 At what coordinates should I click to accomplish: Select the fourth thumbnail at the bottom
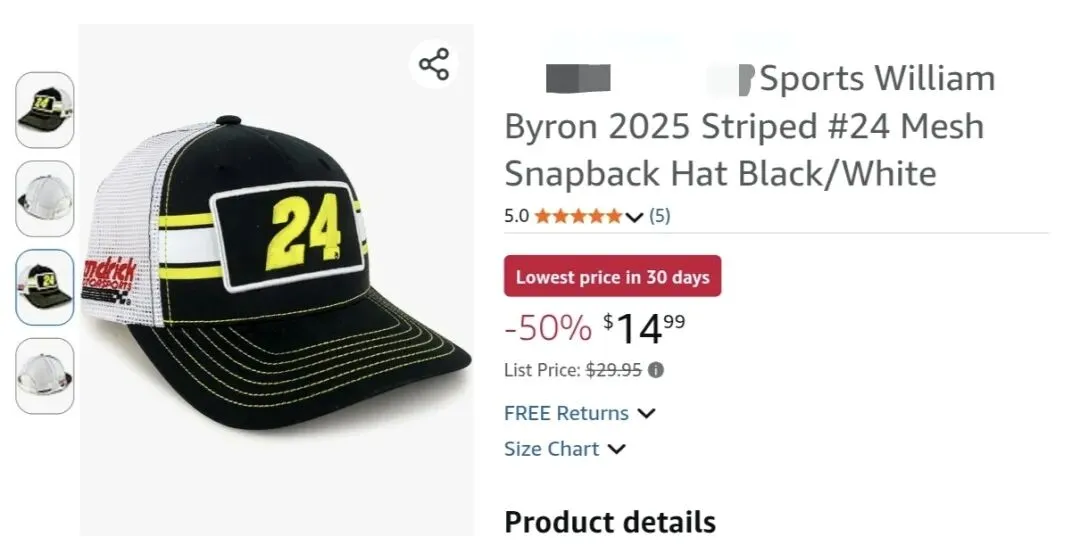pos(45,375)
